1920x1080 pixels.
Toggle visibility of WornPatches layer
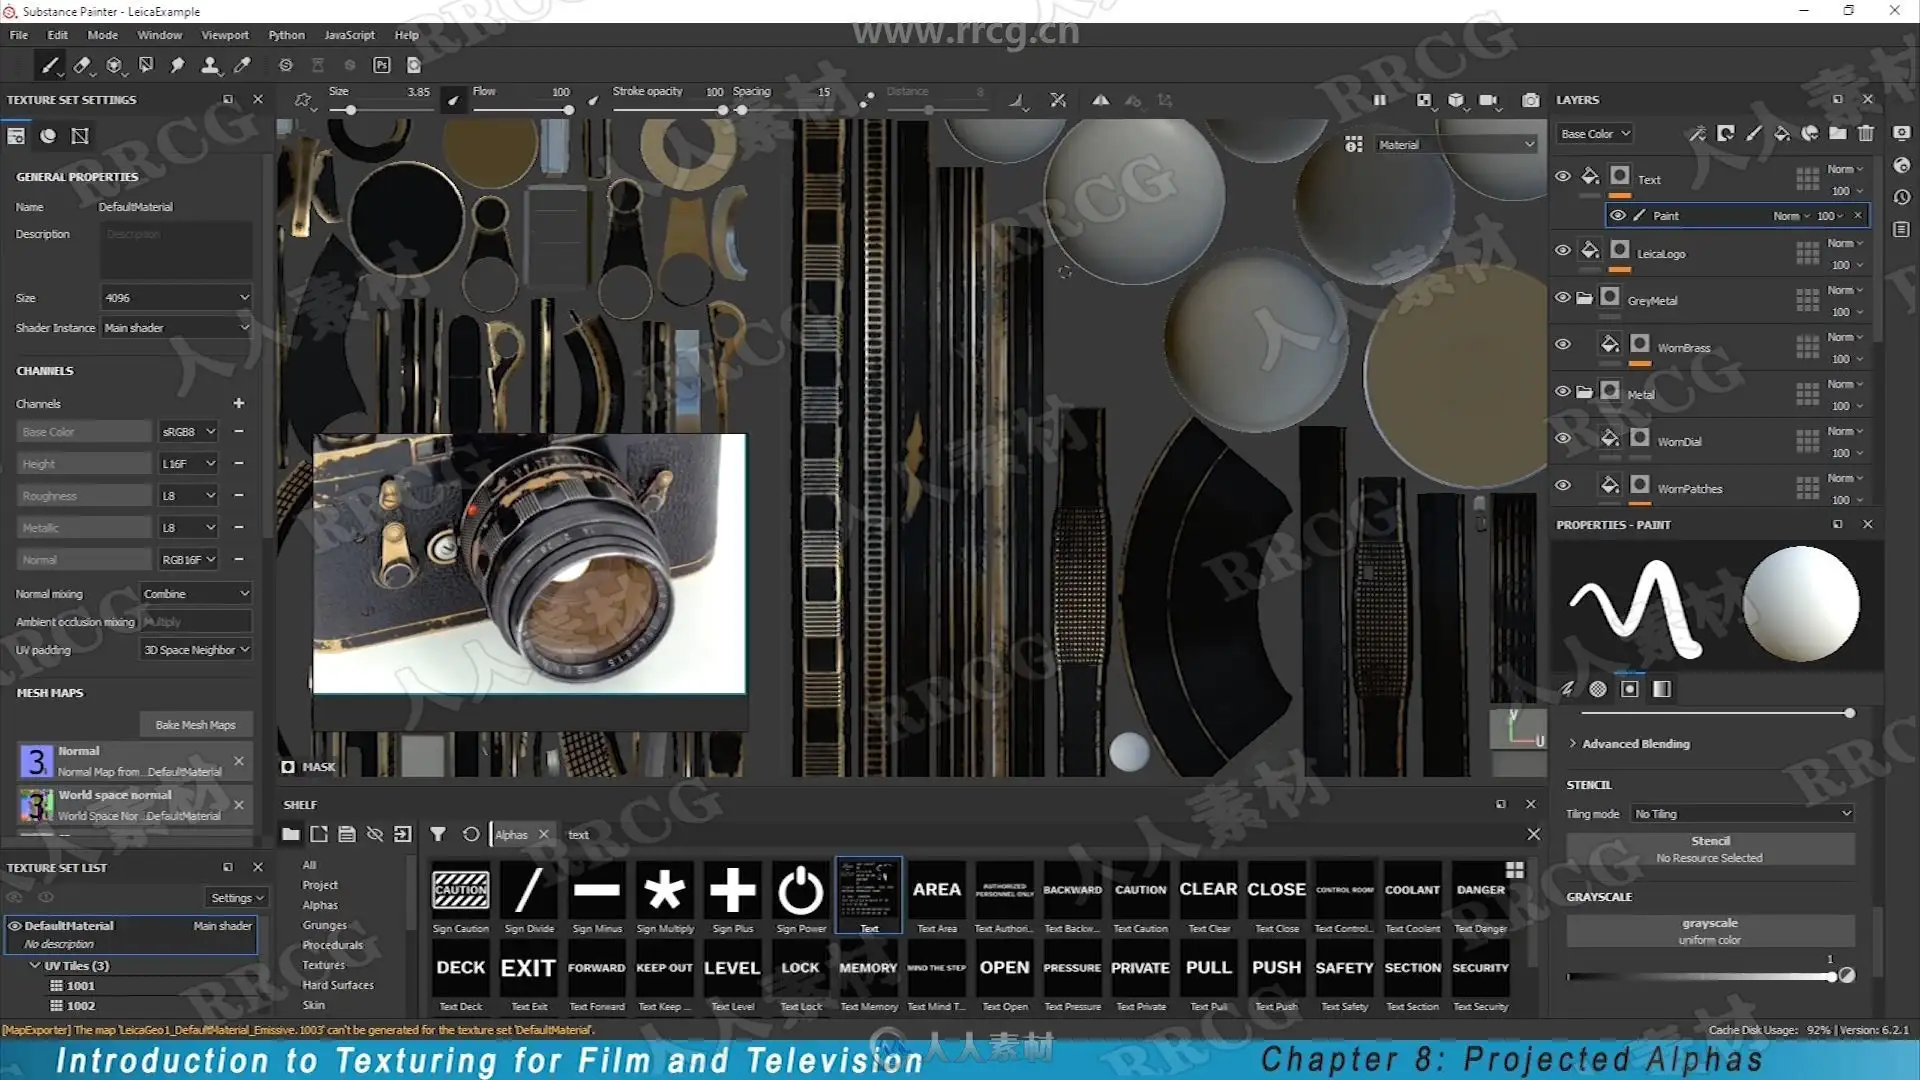(1563, 485)
